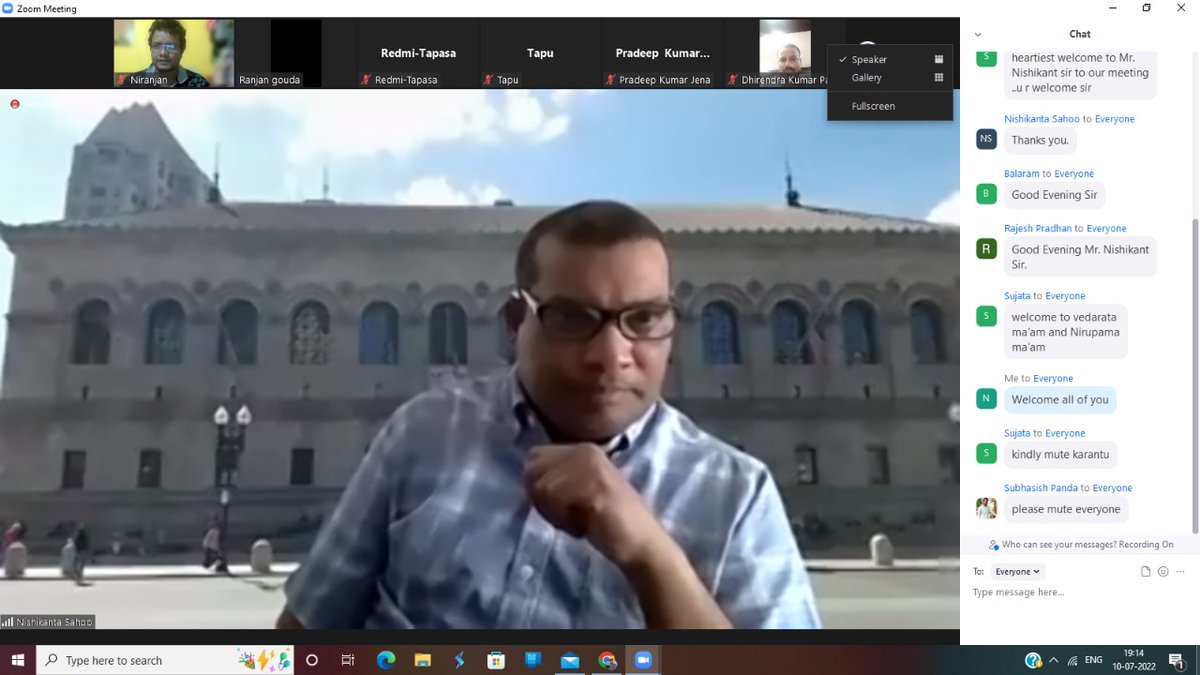Viewport: 1200px width, 675px height.
Task: Click the B avatar for Balaram
Action: pos(986,194)
